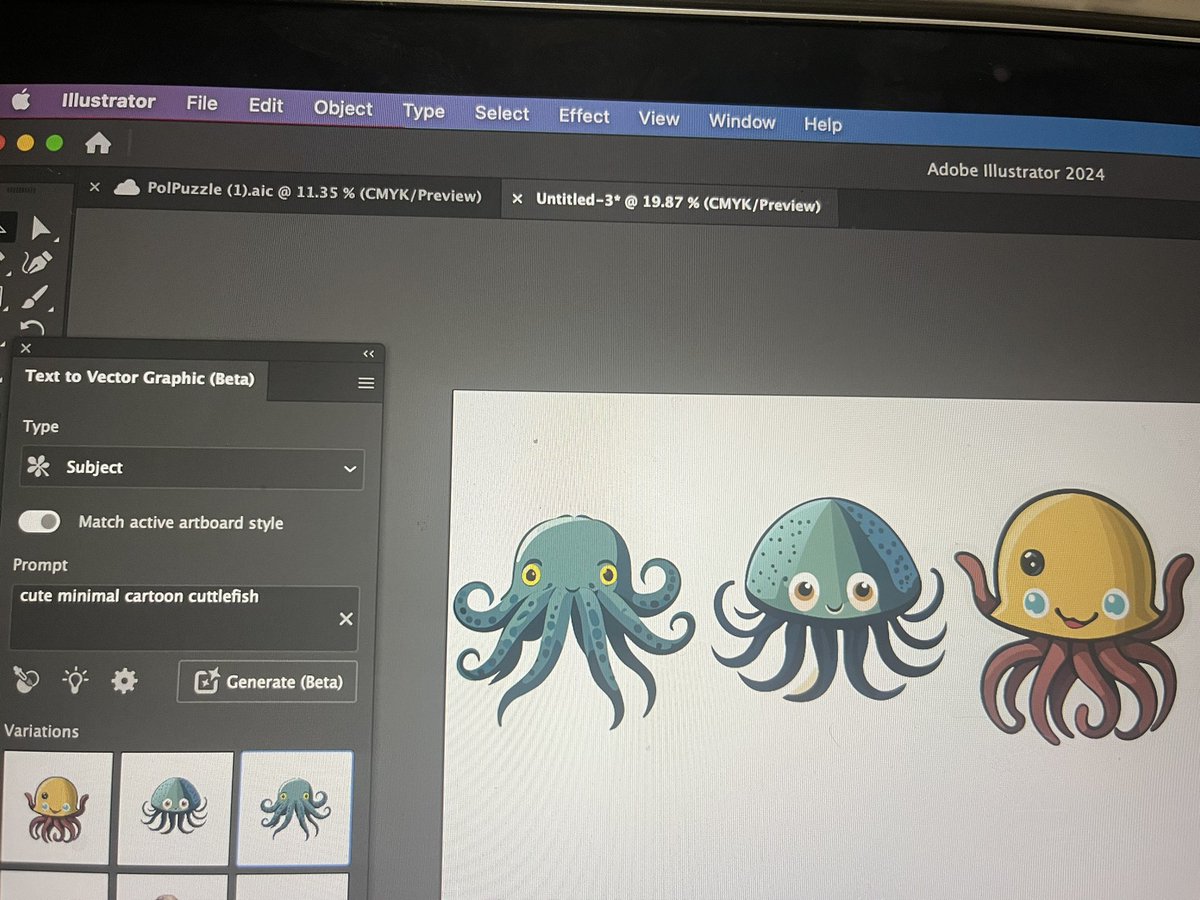Select the yellow cuttlefish variation thumbnail
Image resolution: width=1200 pixels, height=900 pixels.
click(x=57, y=808)
